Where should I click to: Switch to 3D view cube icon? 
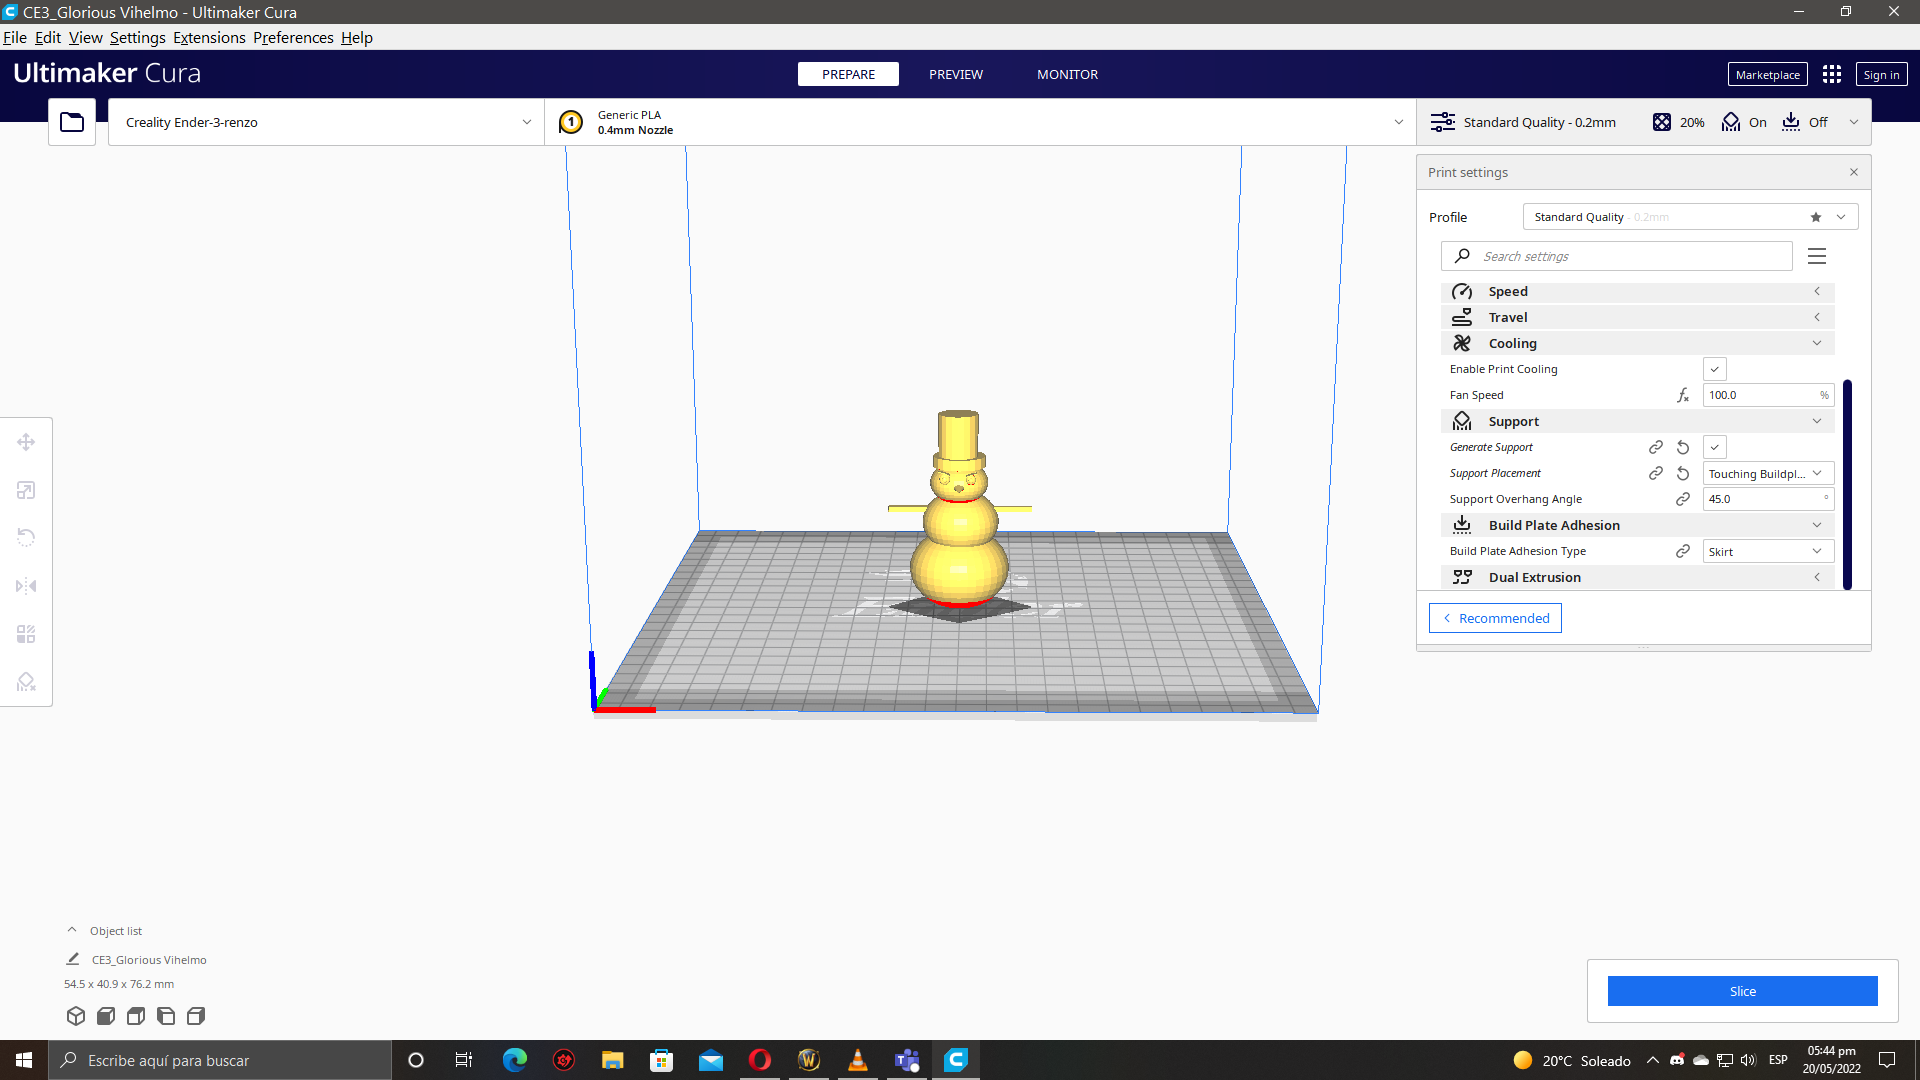(x=76, y=1016)
